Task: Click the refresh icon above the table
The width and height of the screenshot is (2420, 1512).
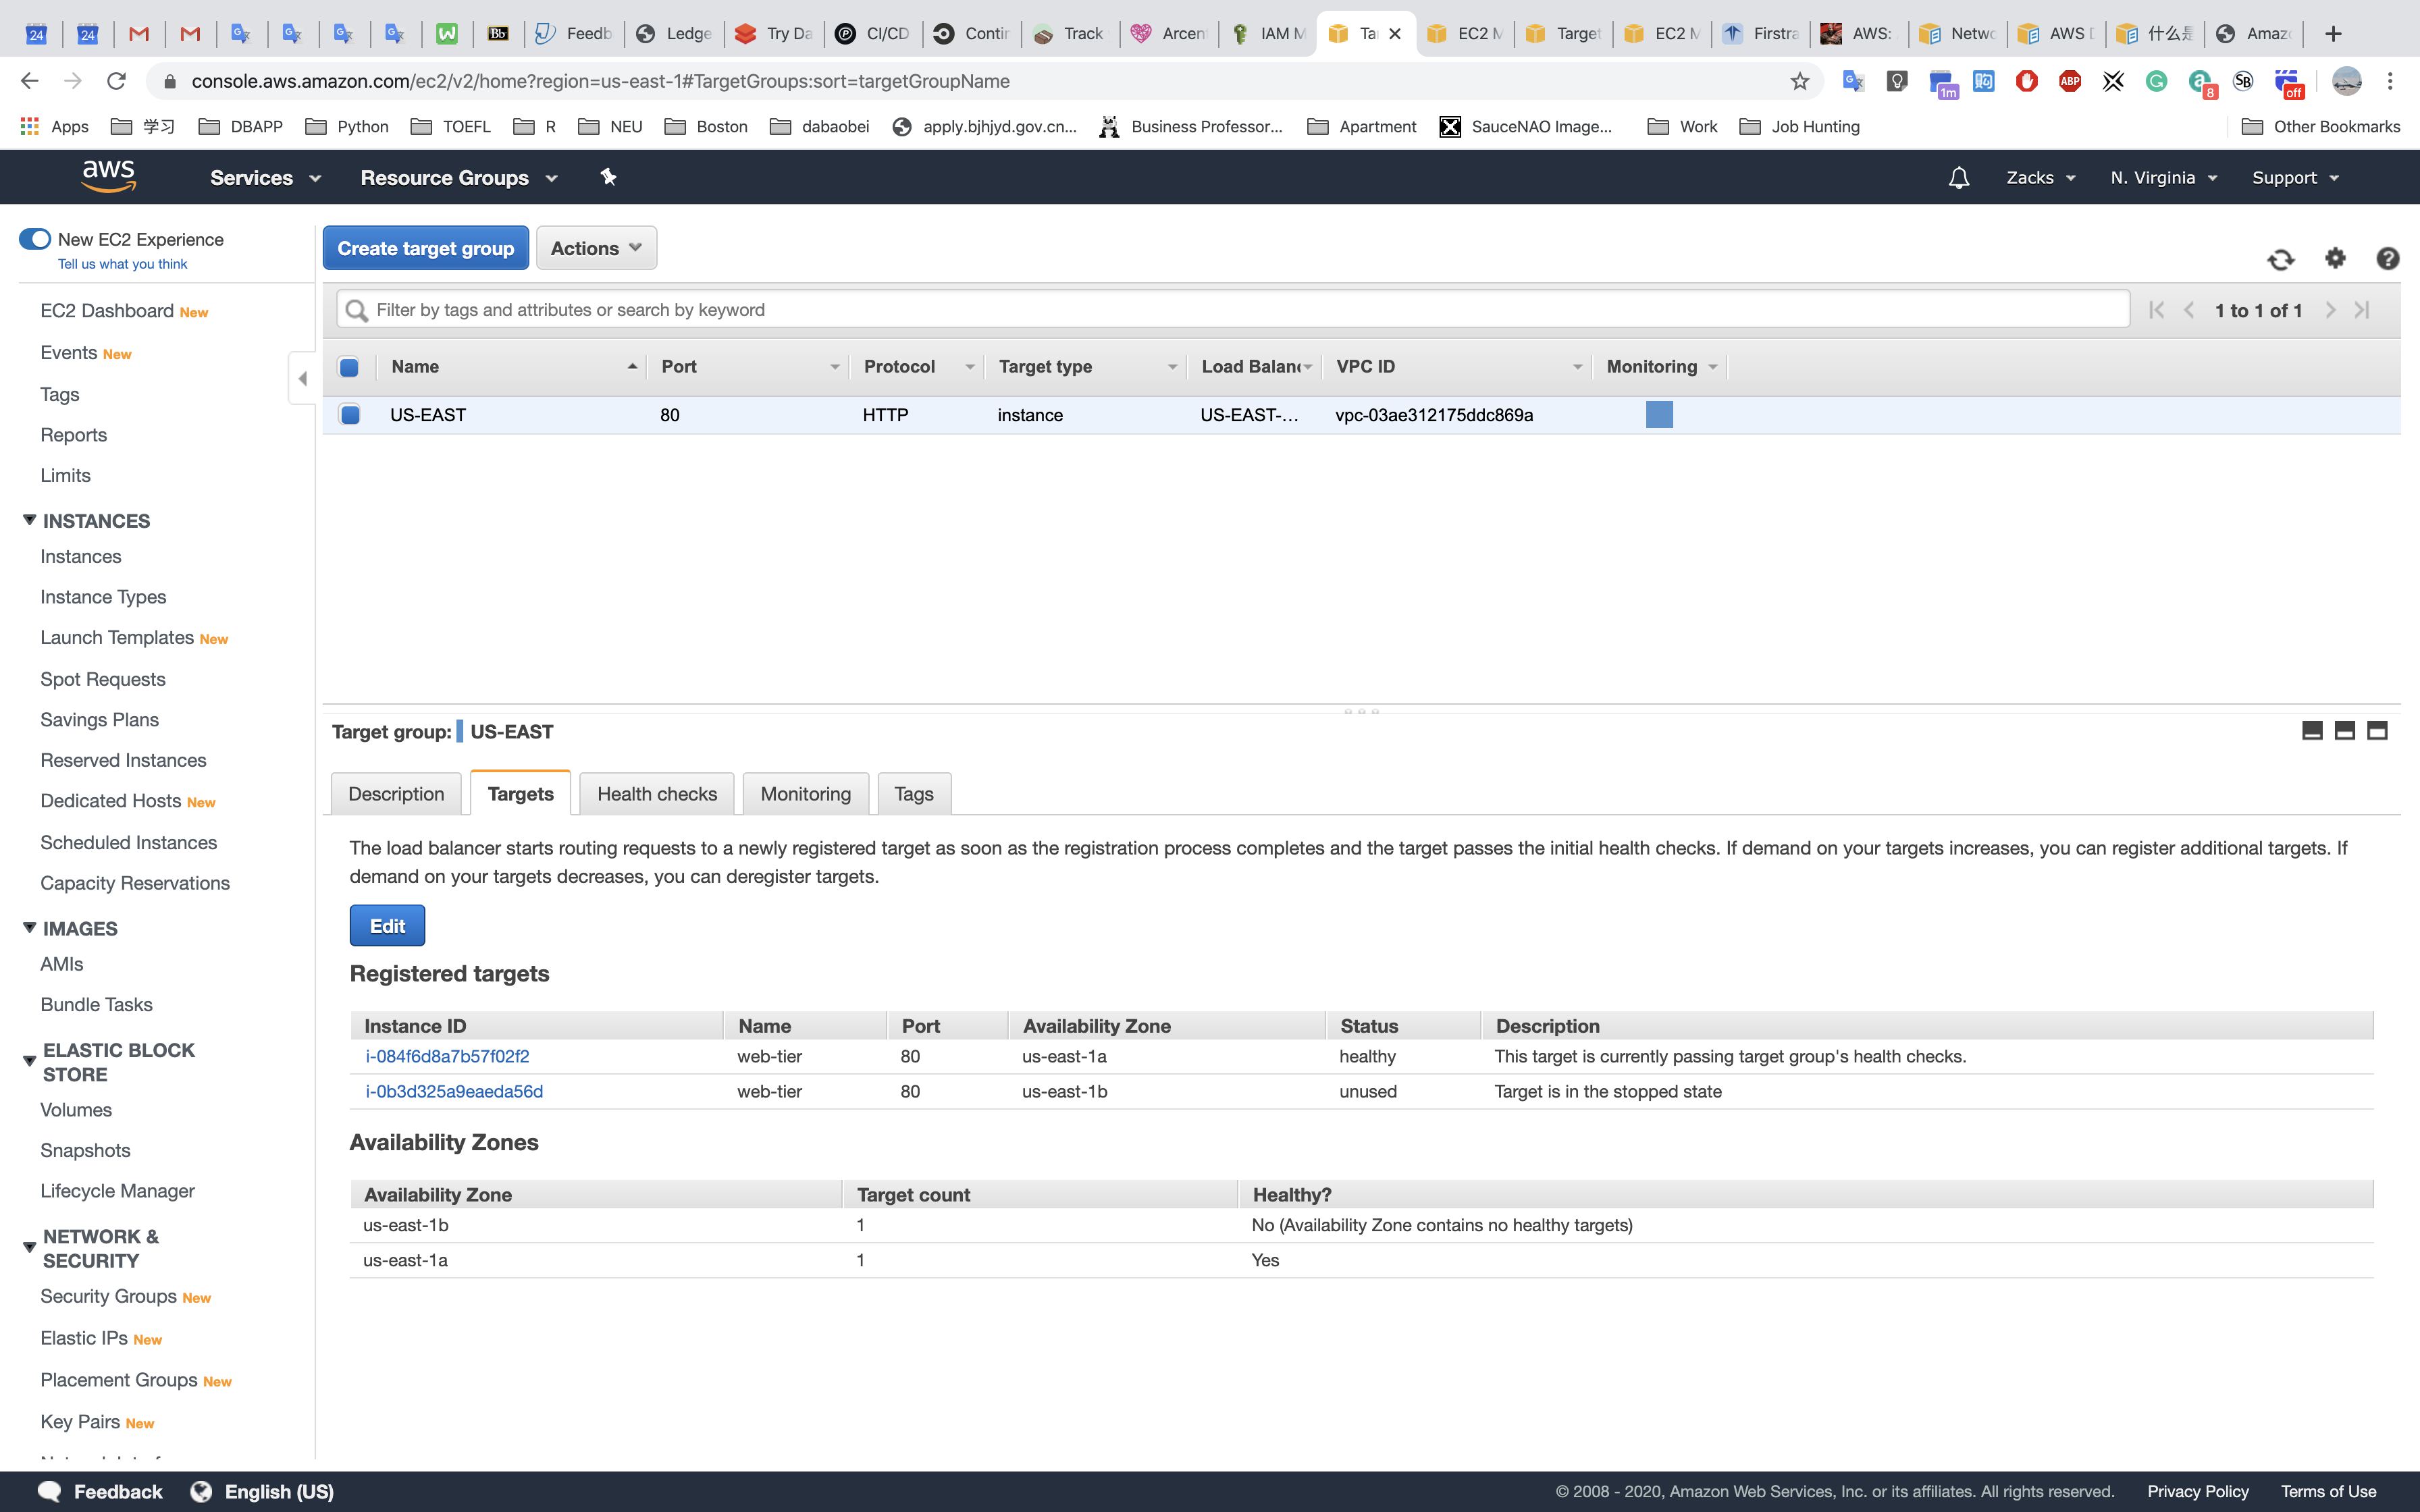Action: click(2280, 260)
